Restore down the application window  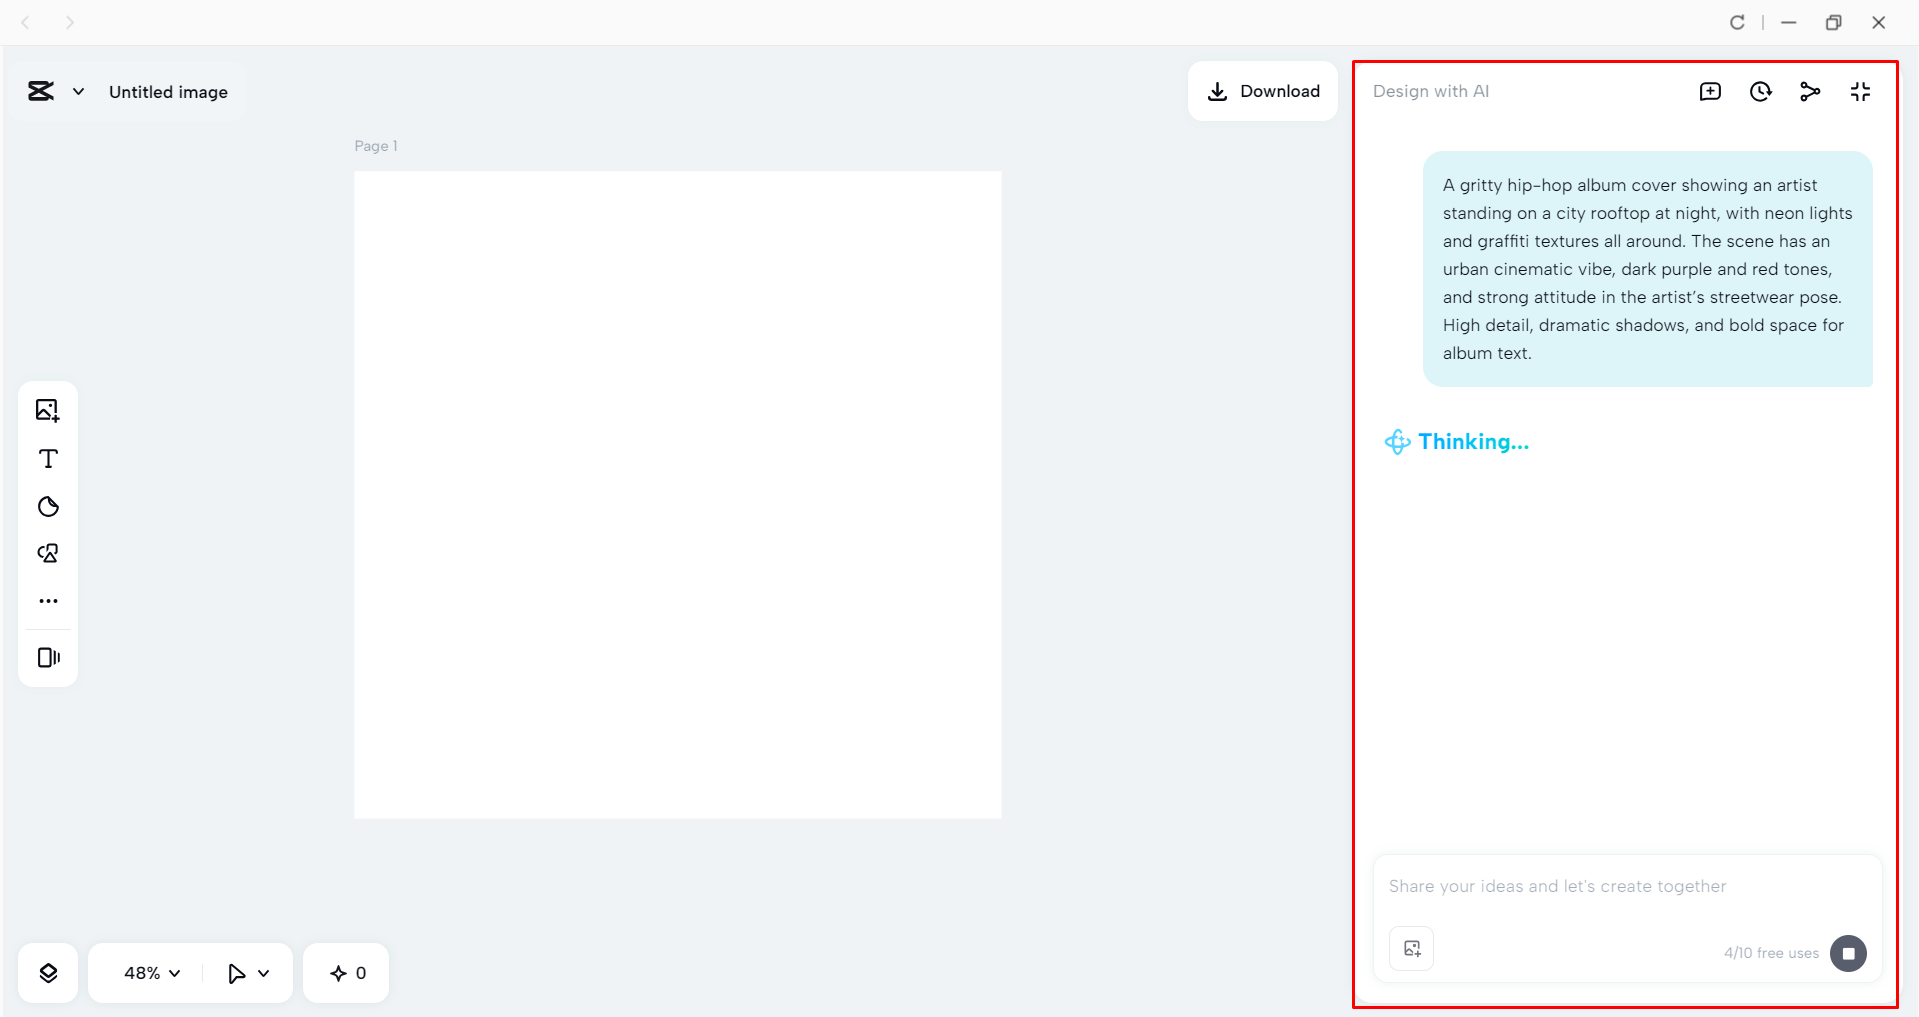[1833, 22]
